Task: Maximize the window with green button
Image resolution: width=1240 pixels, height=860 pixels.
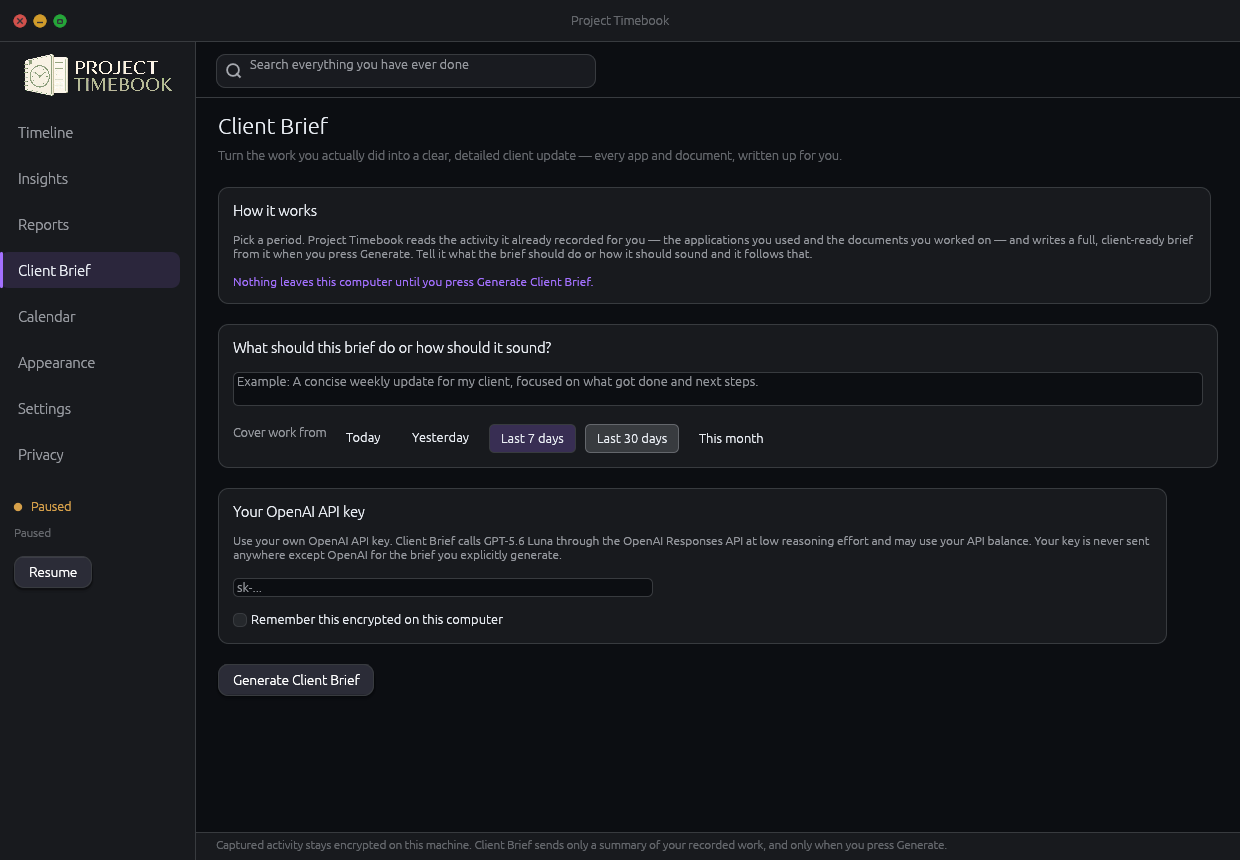Action: click(60, 21)
